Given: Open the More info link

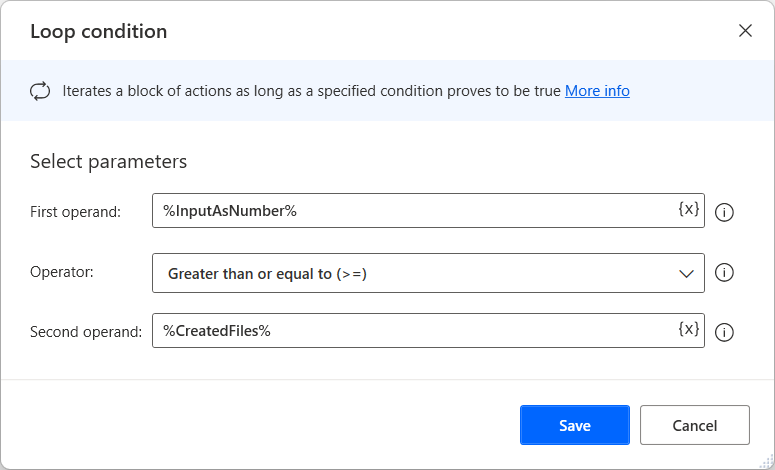Looking at the screenshot, I should (597, 91).
